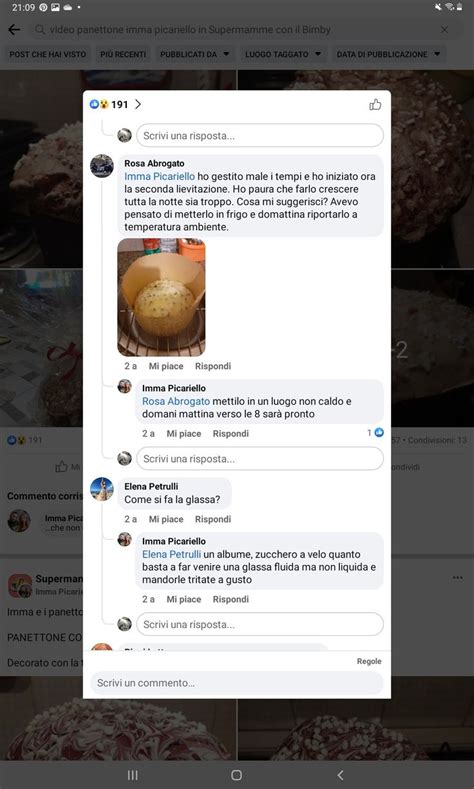This screenshot has height=789, width=474.
Task: Open Rosa Abrogato's profile picture
Action: tap(102, 166)
